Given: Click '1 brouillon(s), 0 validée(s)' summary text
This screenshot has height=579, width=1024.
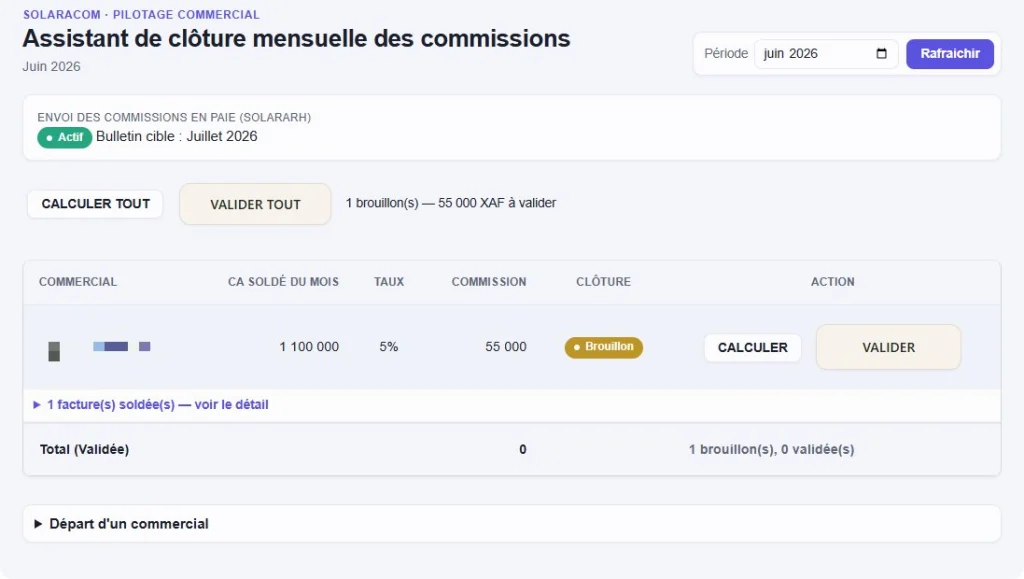Looking at the screenshot, I should (771, 449).
